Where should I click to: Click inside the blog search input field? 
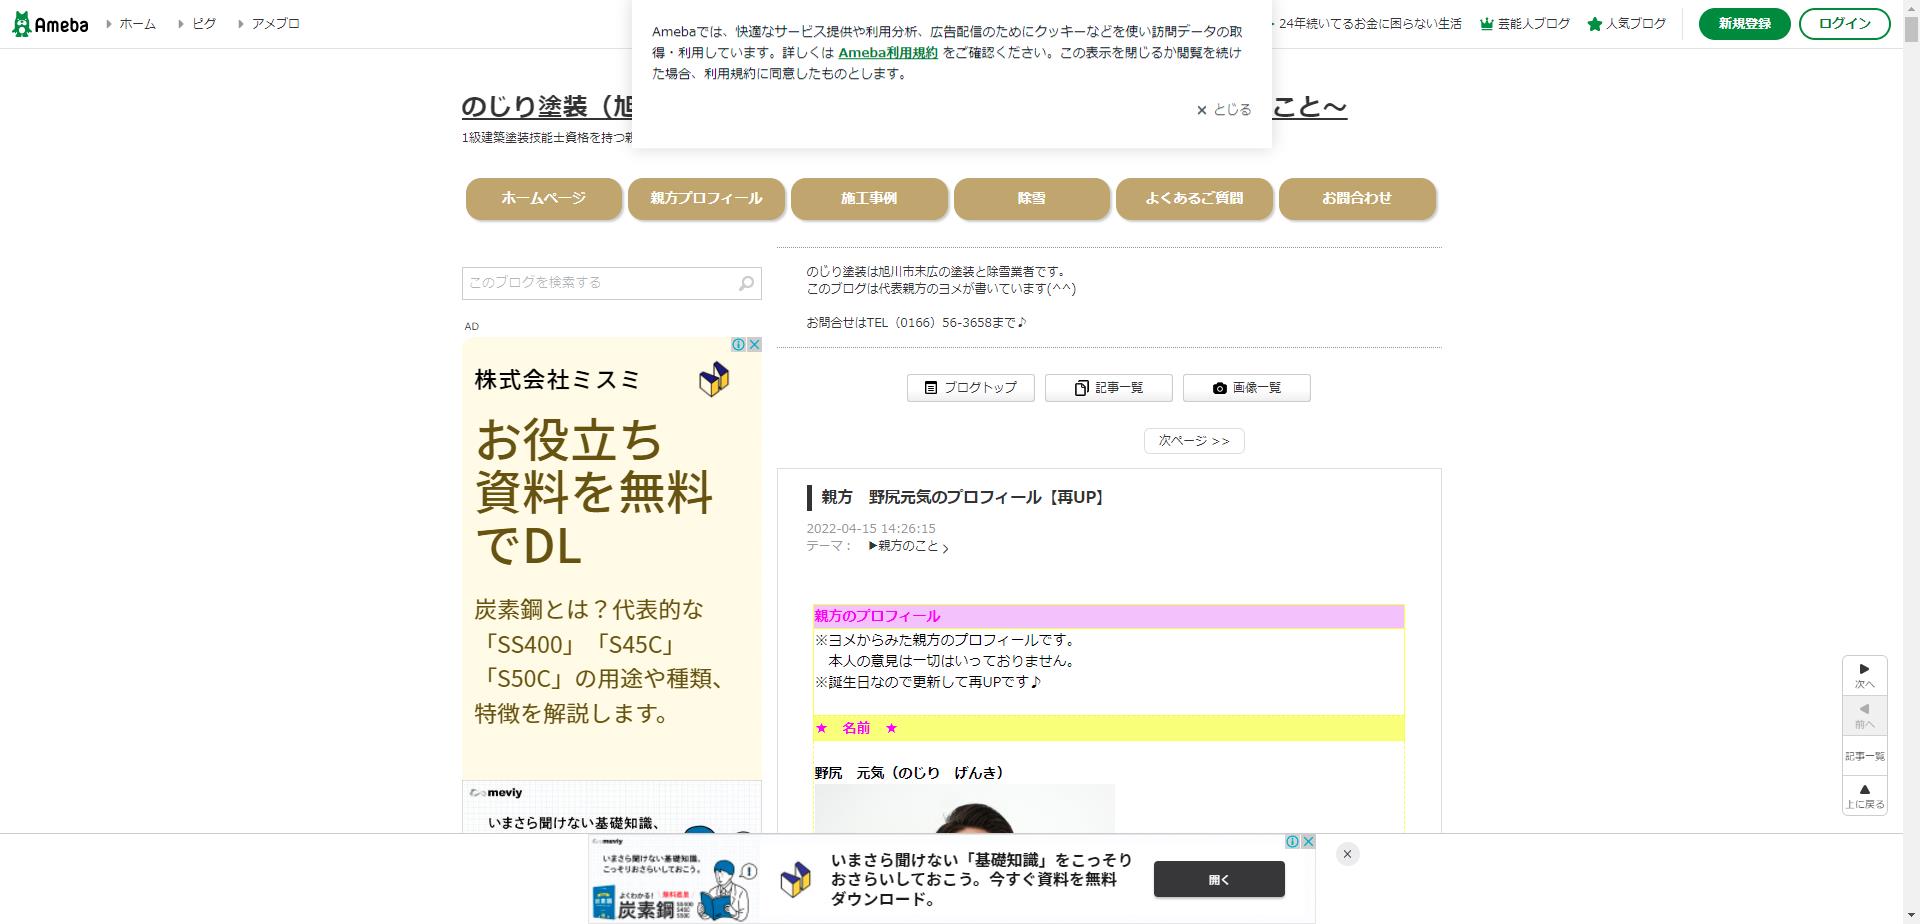590,283
